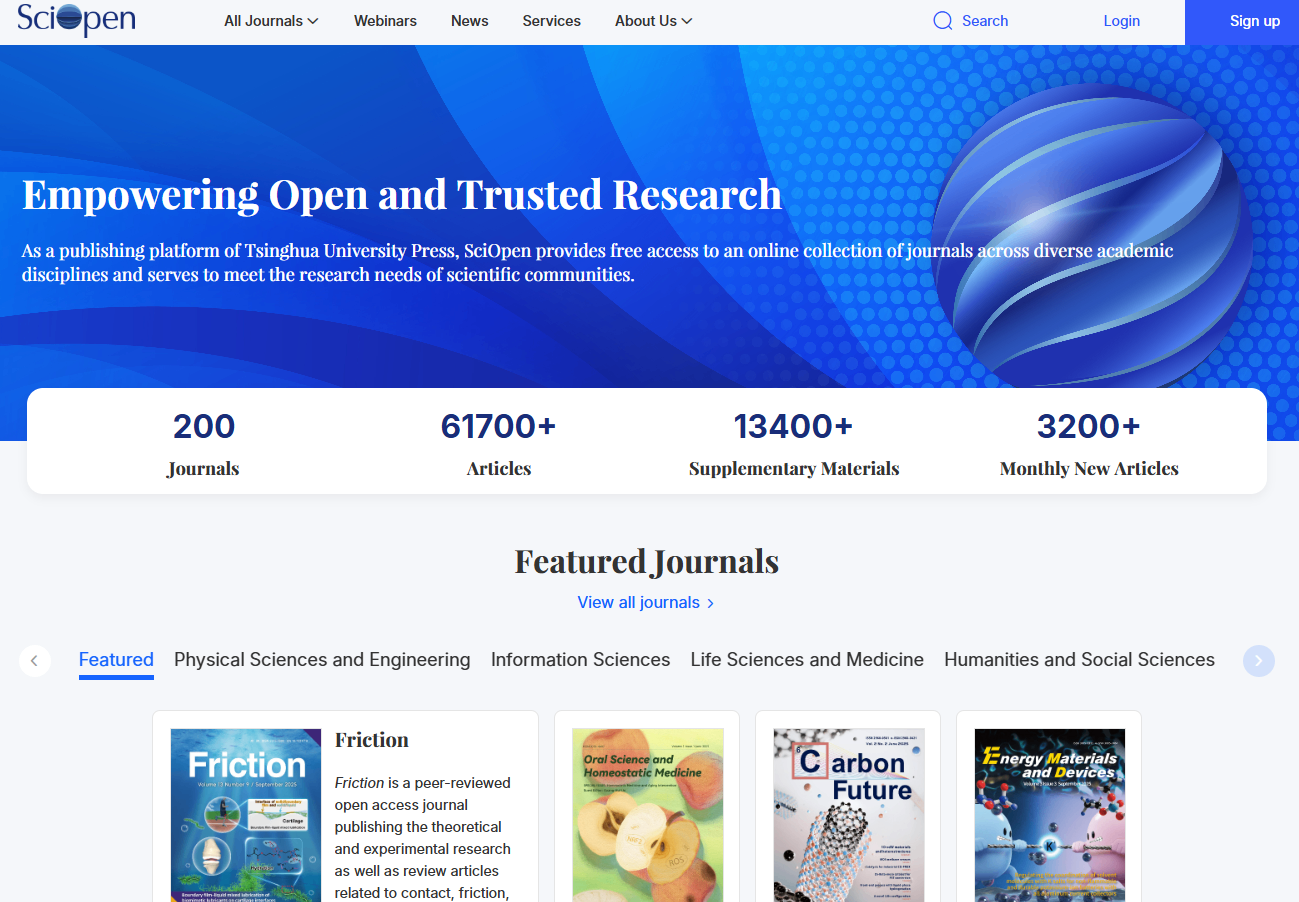The width and height of the screenshot is (1299, 902).
Task: Click the magnifying glass search icon
Action: (942, 21)
